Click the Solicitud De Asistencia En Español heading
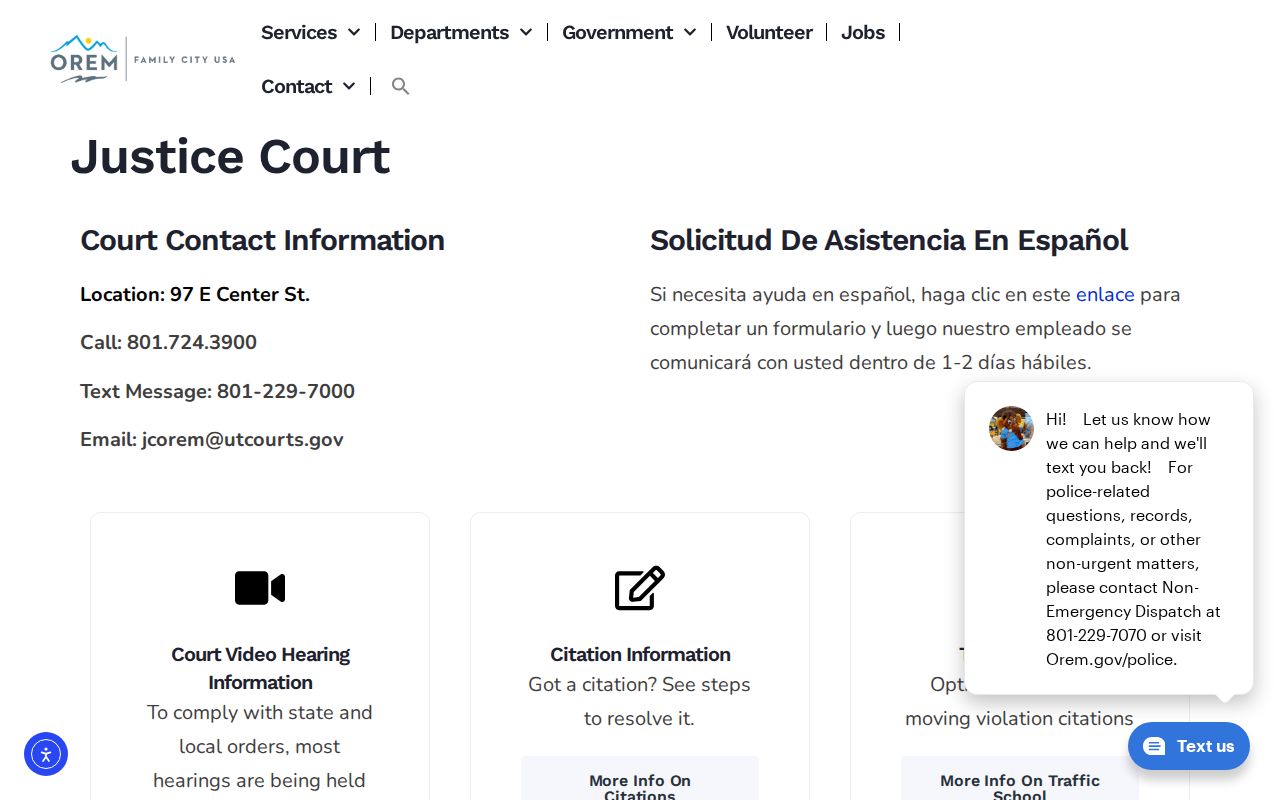The image size is (1280, 800). 889,241
